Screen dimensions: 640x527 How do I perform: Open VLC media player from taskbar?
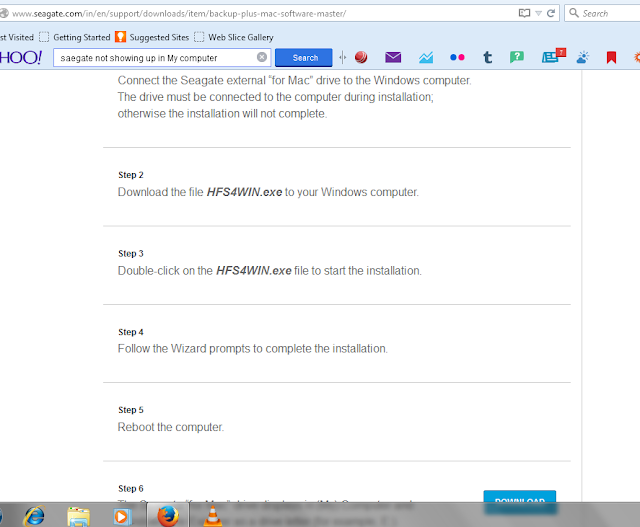tap(212, 516)
